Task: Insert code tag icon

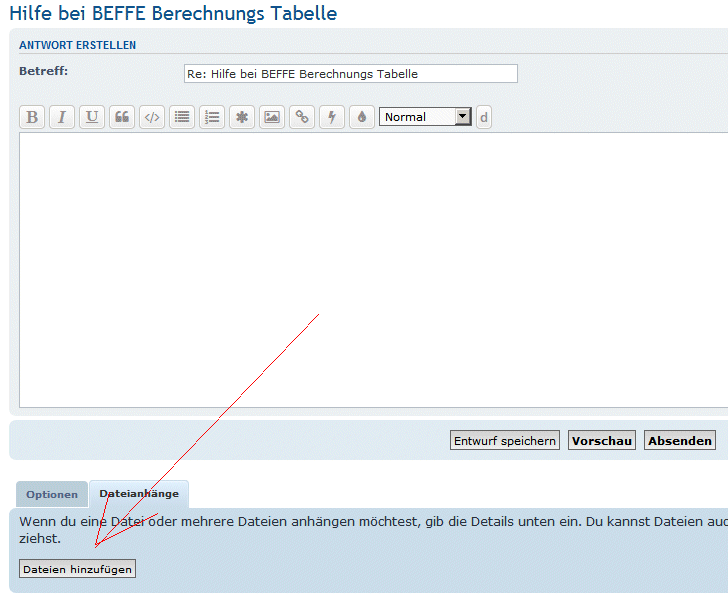Action: point(152,117)
